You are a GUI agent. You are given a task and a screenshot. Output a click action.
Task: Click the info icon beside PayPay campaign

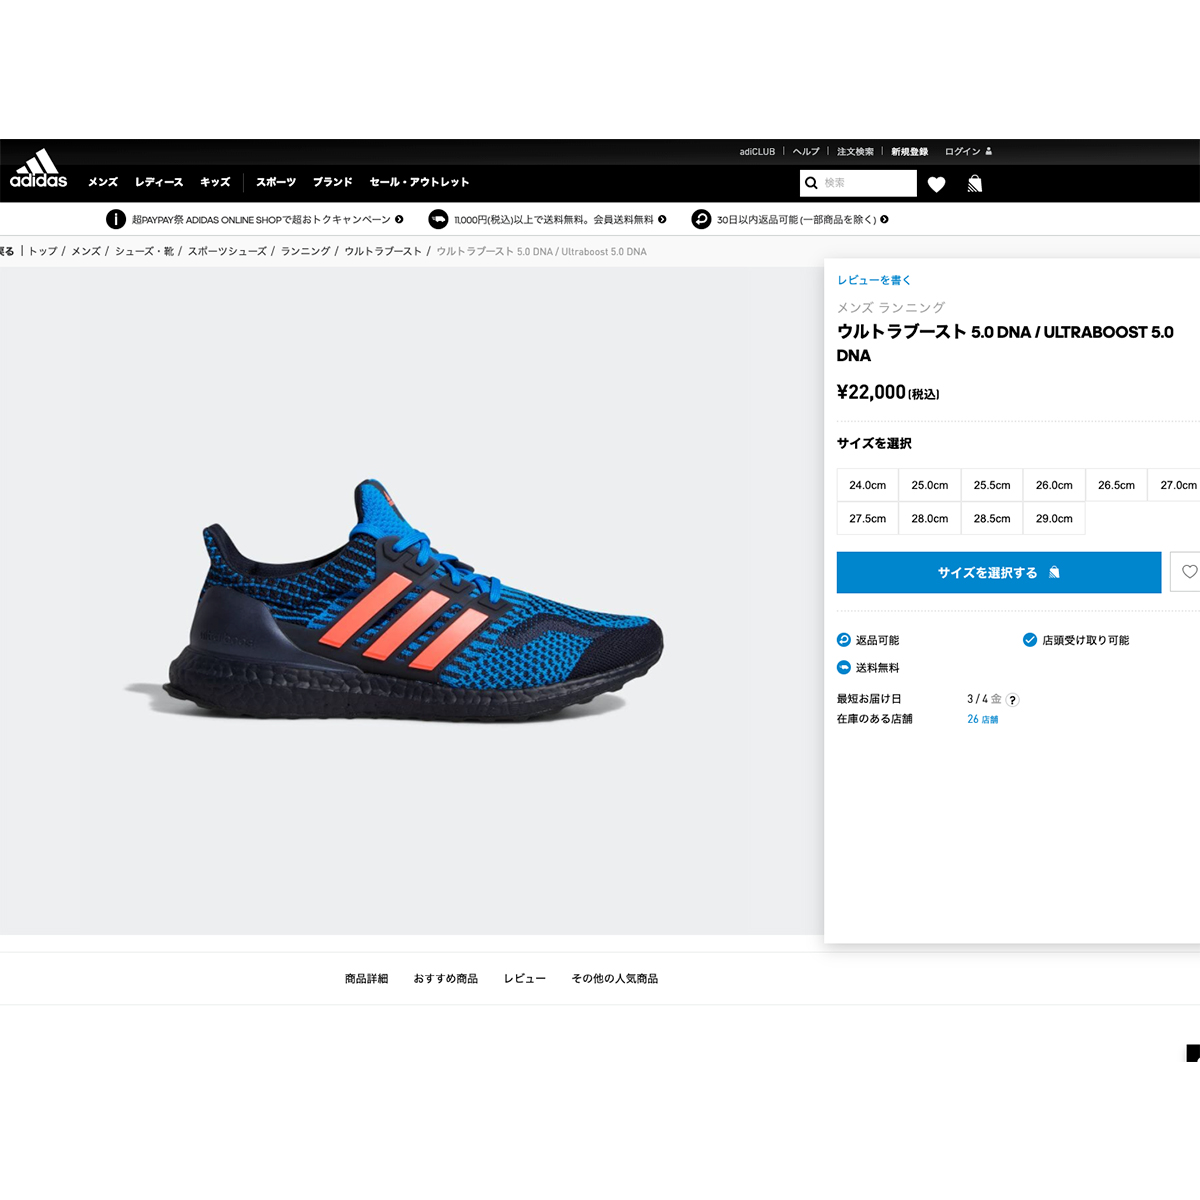click(x=116, y=219)
